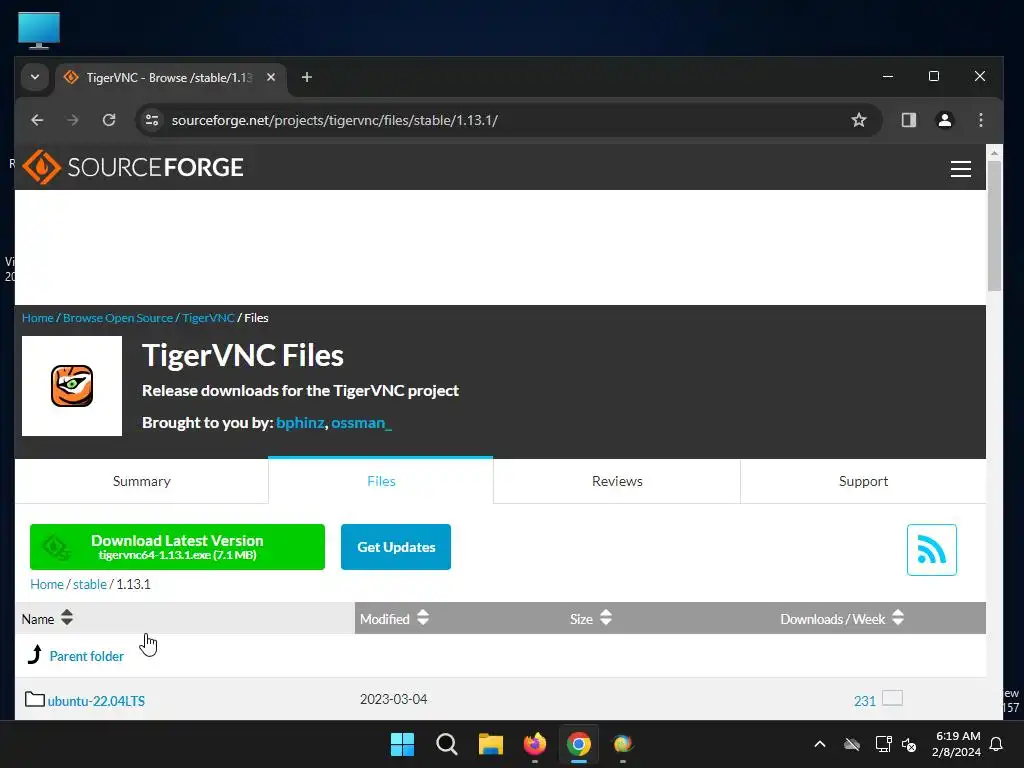
Task: Open contributor ossman_ profile link
Action: coord(361,423)
